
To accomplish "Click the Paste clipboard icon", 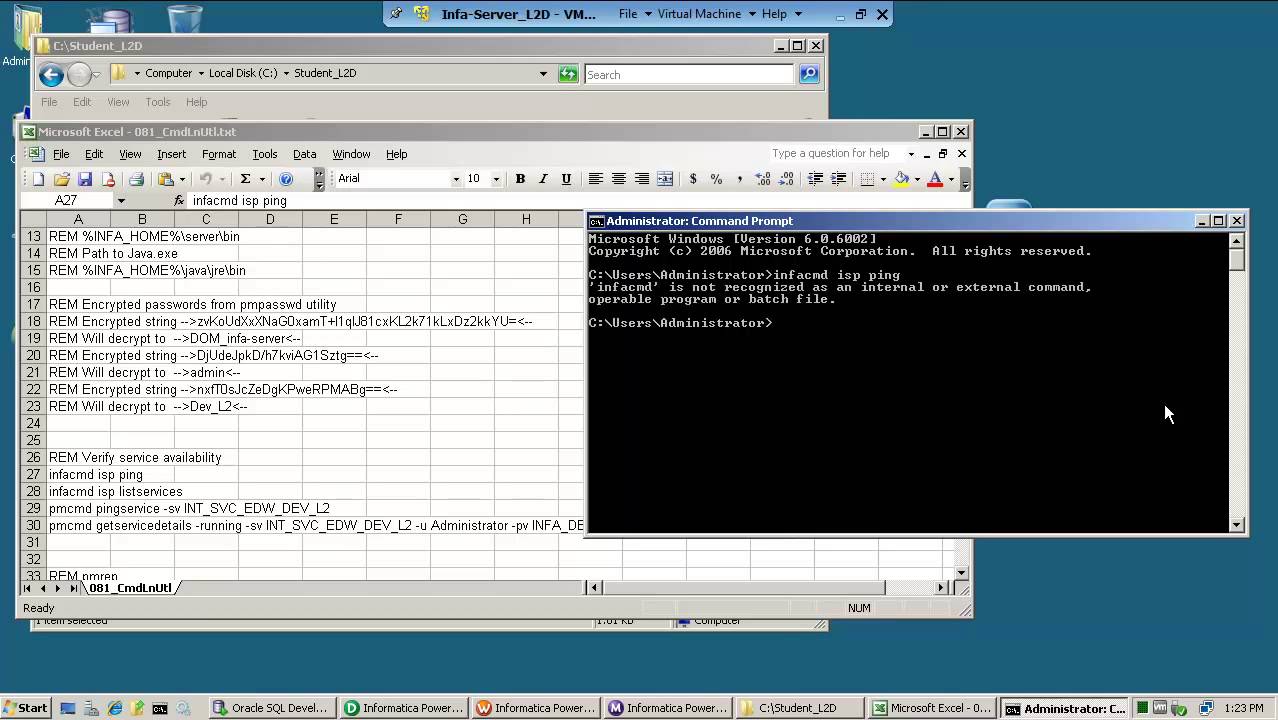I will click(166, 179).
